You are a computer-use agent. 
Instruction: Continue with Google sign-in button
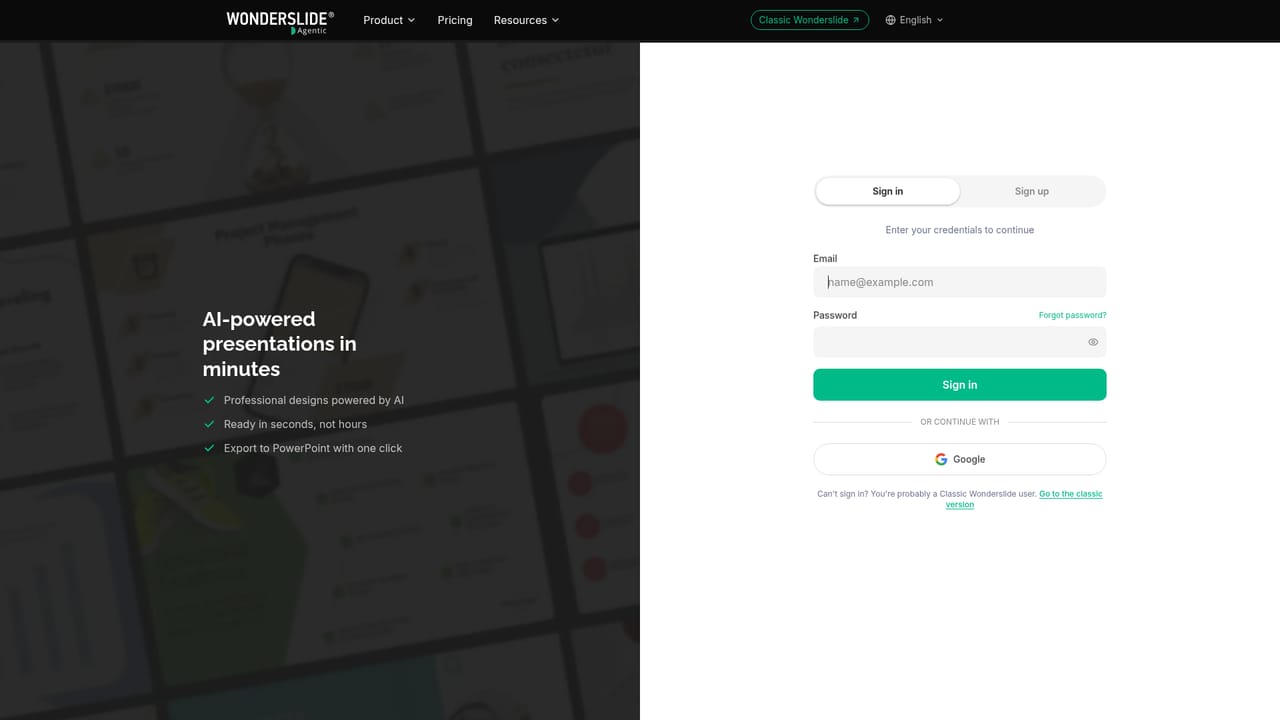pos(960,459)
